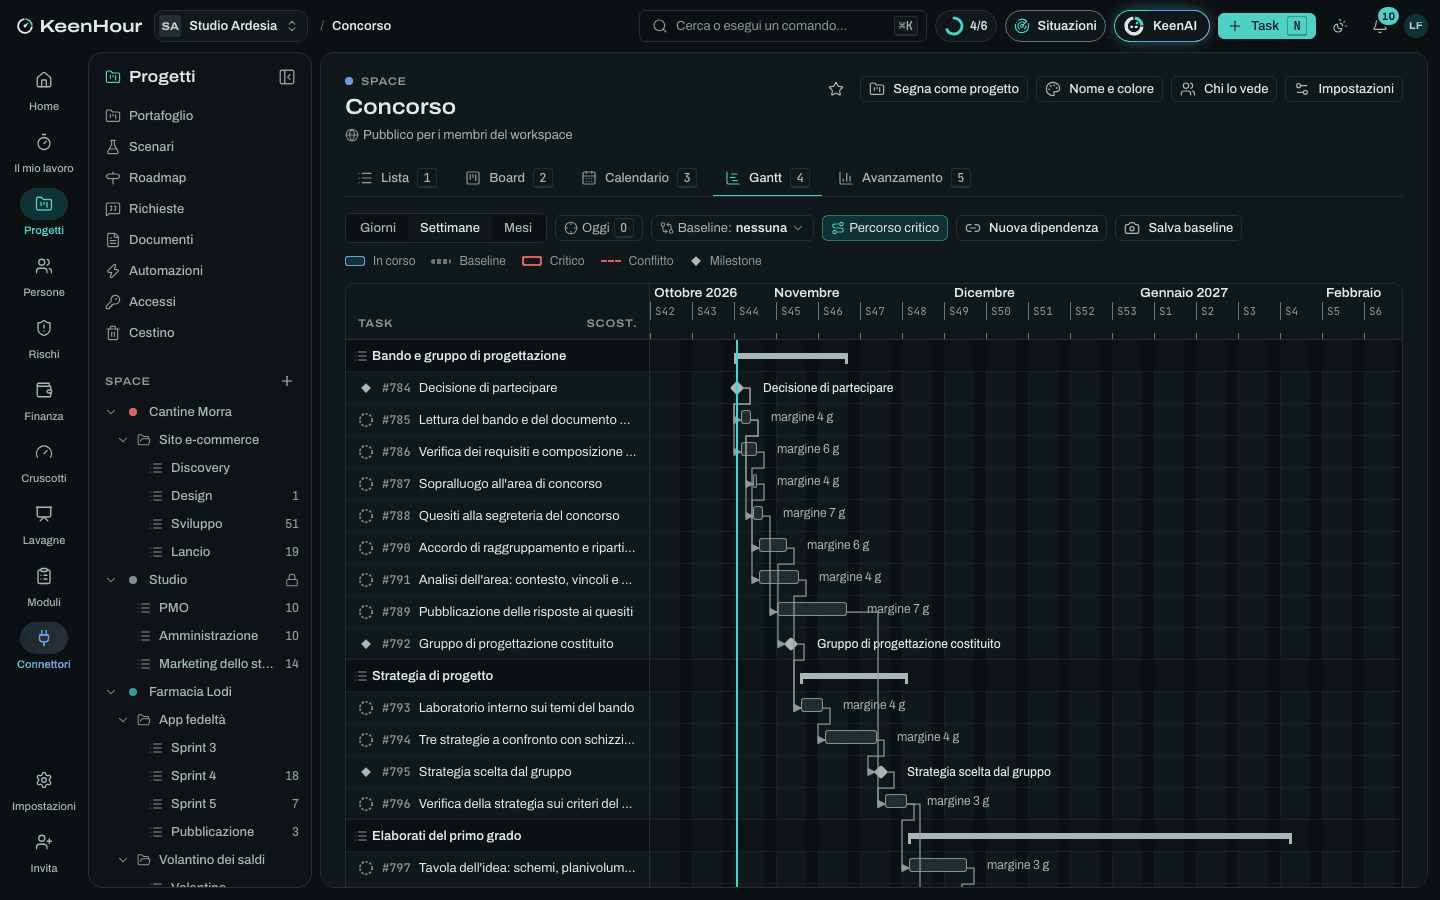
Task: Collapse the Sito e-commerce folder
Action: coord(123,440)
